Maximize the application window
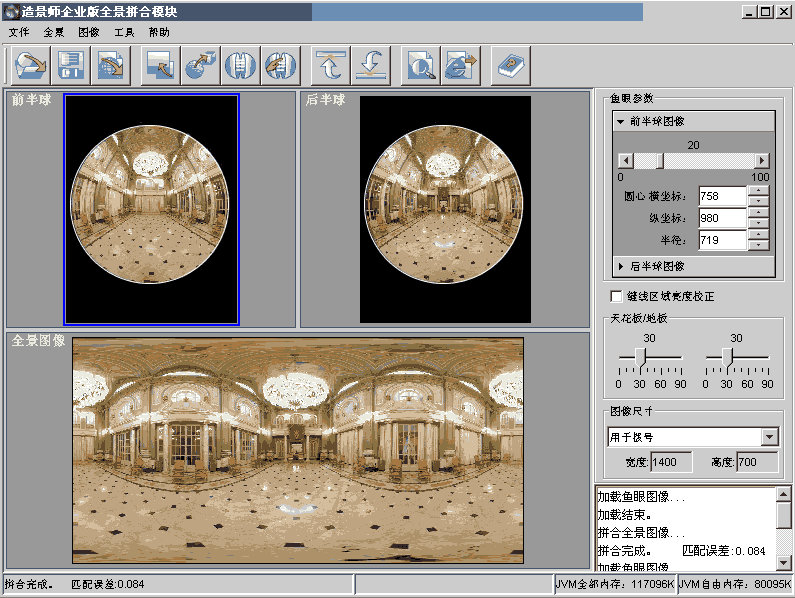This screenshot has width=795, height=598. (x=766, y=11)
